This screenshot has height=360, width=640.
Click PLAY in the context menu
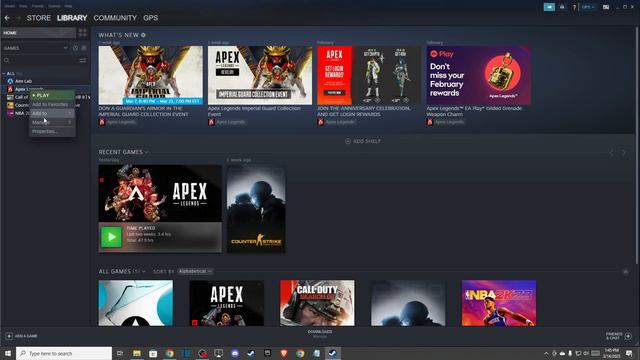click(x=52, y=95)
